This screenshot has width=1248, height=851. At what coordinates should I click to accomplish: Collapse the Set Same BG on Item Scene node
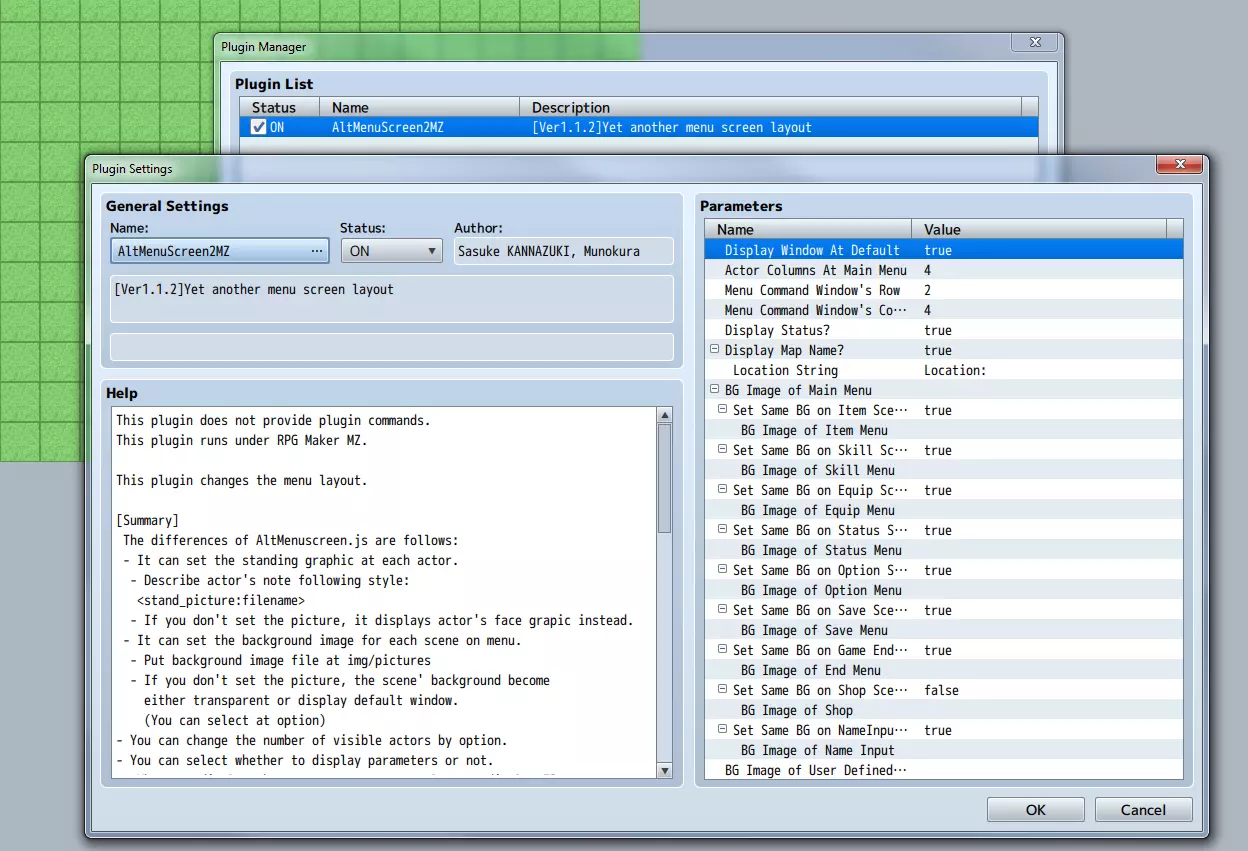pos(723,410)
